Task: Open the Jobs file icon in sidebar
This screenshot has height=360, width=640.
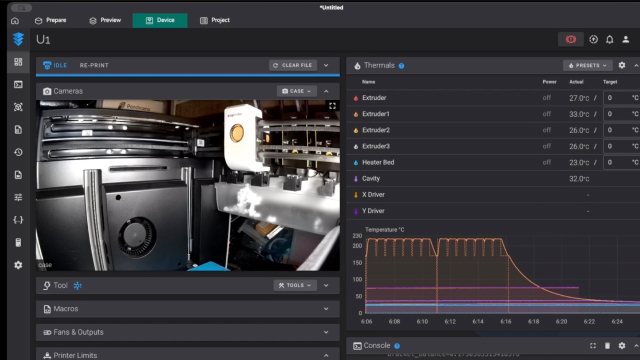Action: coord(18,130)
